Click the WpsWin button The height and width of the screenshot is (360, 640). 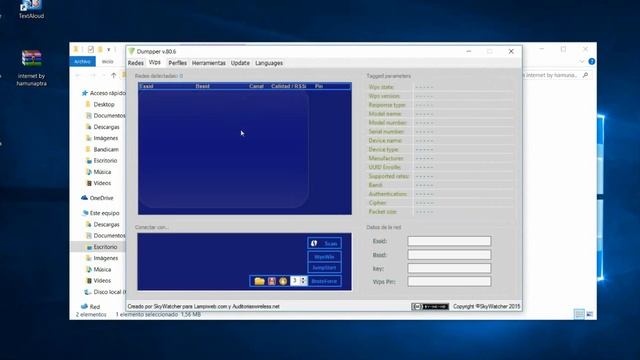(x=324, y=257)
